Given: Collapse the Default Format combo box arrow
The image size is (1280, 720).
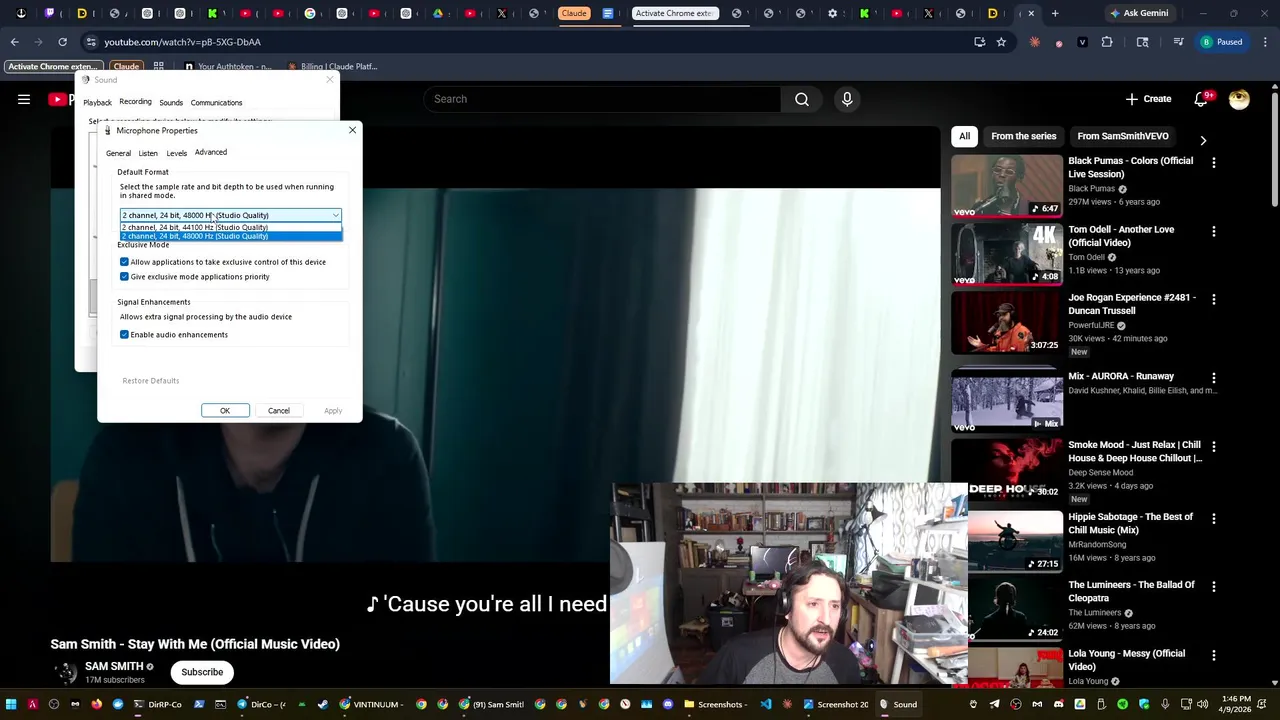Looking at the screenshot, I should coord(335,215).
